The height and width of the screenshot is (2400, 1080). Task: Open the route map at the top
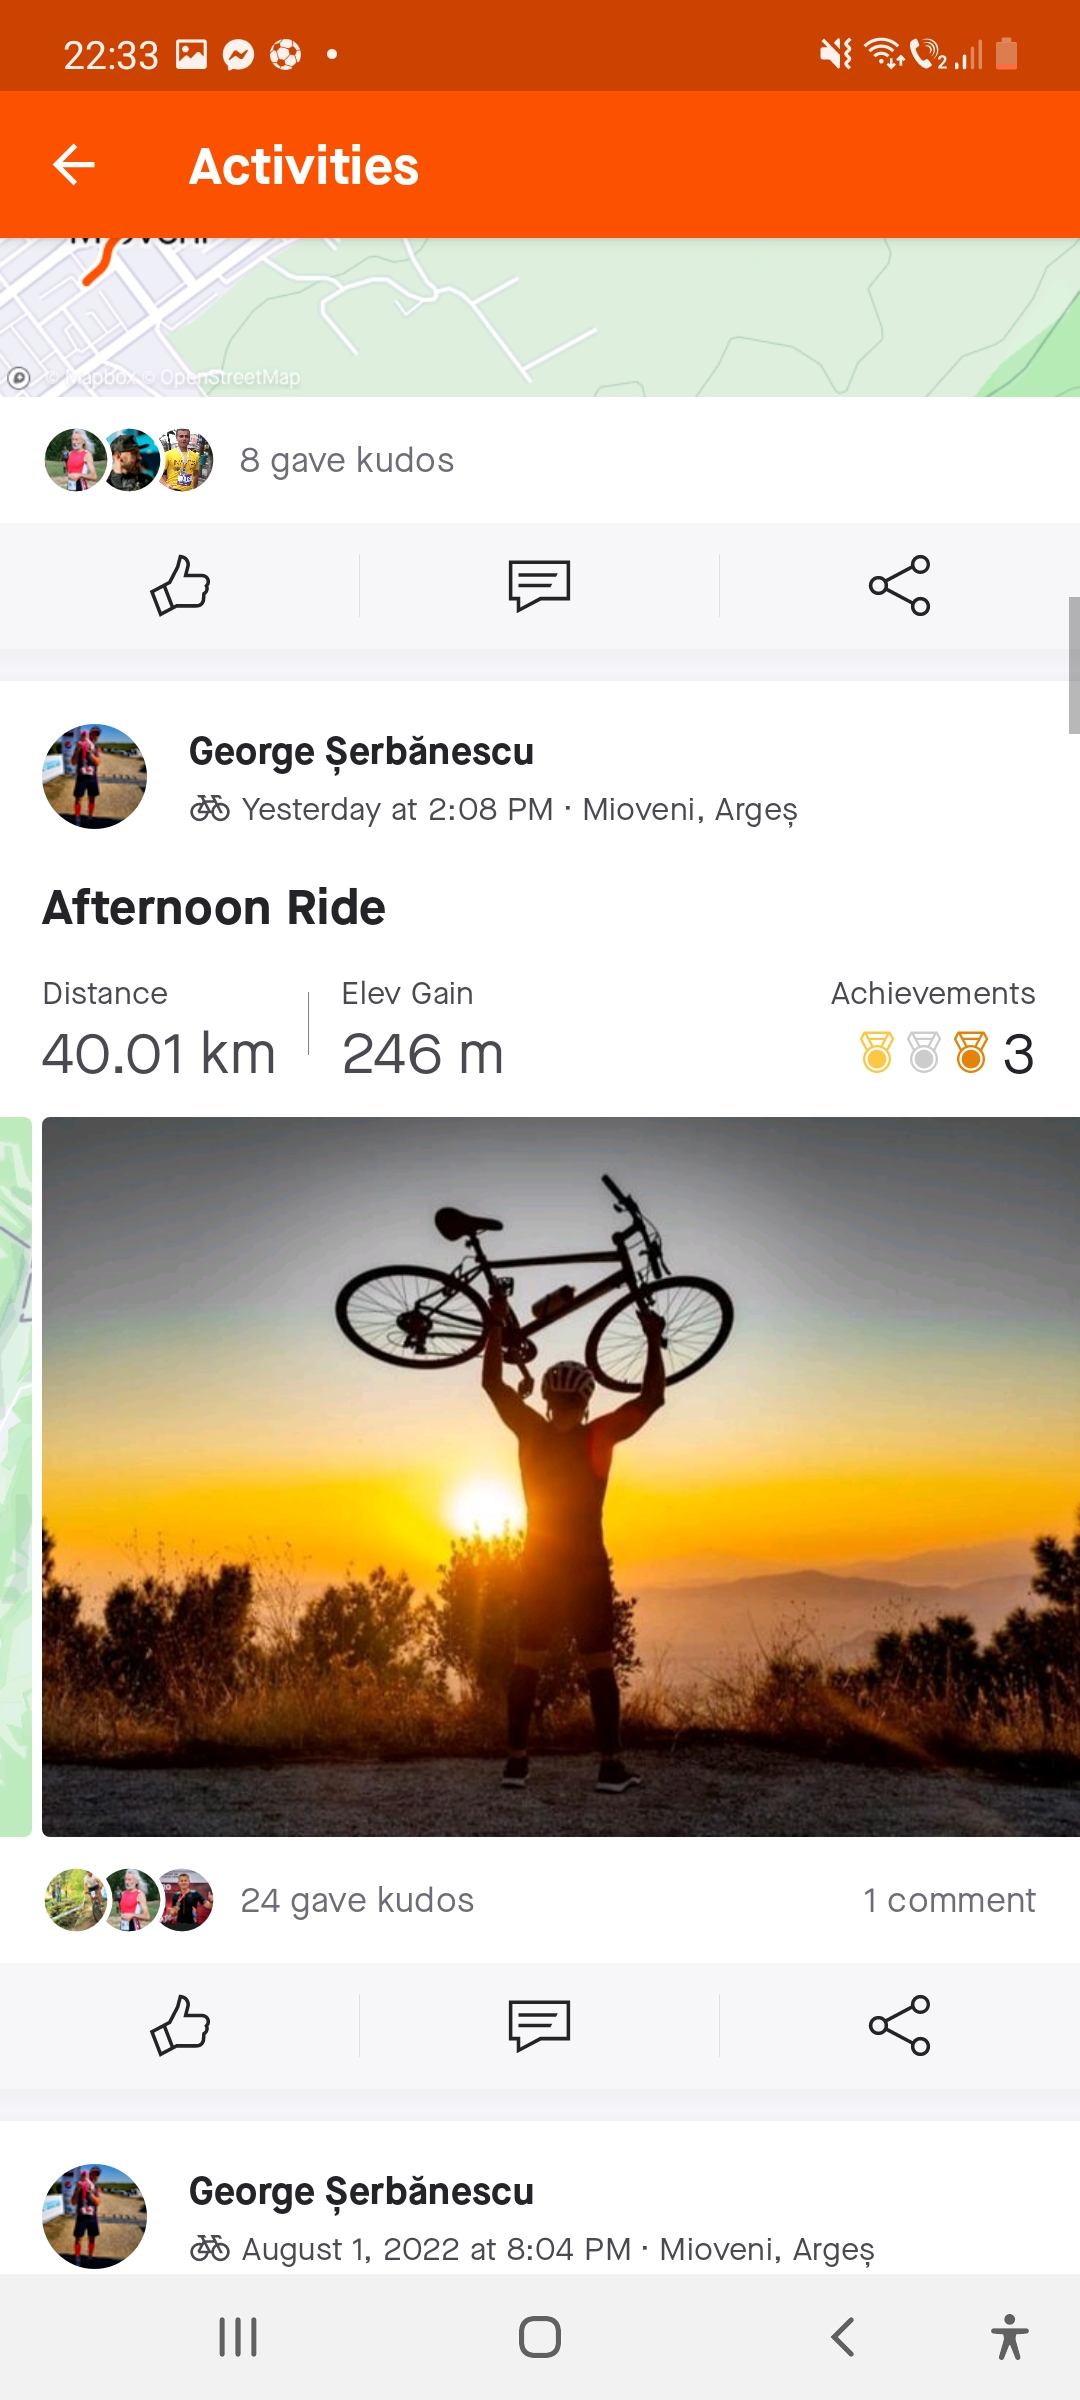click(x=540, y=318)
